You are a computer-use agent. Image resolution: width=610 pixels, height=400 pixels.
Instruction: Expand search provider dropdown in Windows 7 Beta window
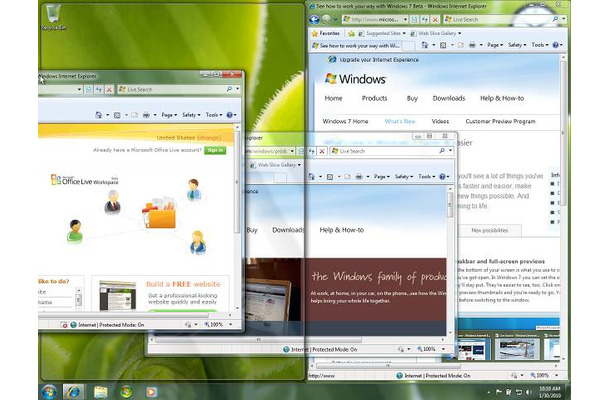tap(563, 19)
